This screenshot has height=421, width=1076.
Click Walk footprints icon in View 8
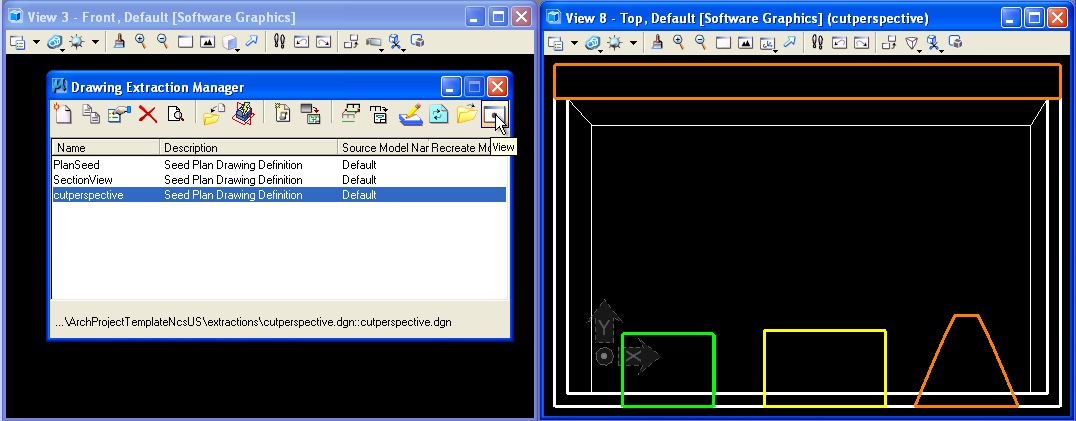pyautogui.click(x=817, y=43)
